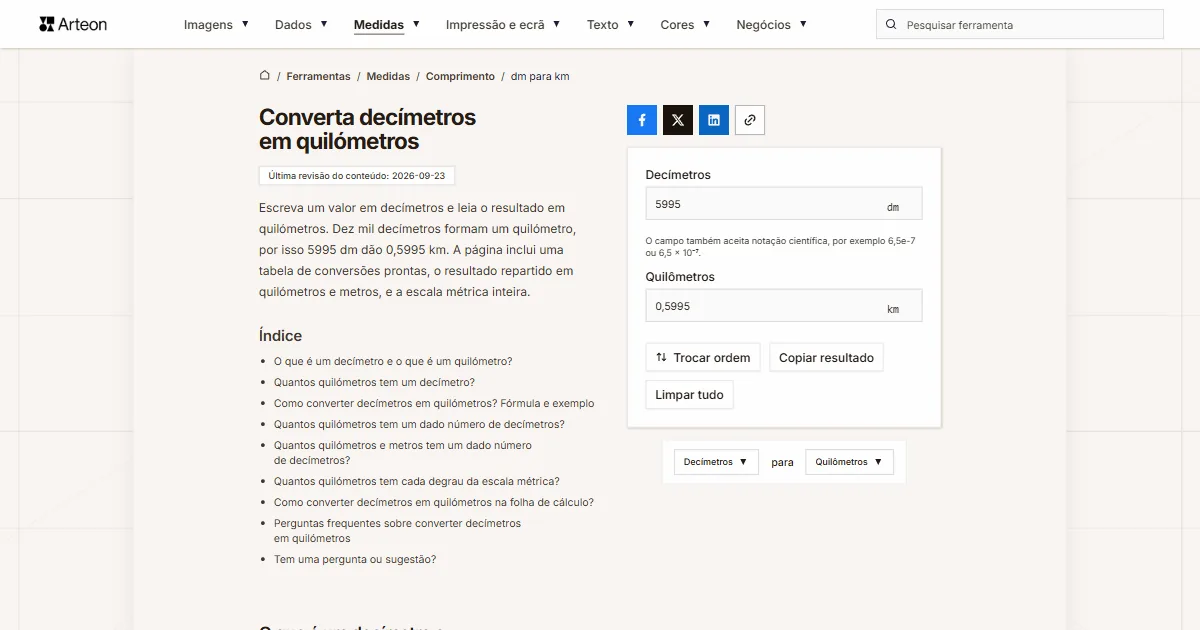This screenshot has width=1200, height=630.
Task: Share page on Facebook
Action: (642, 120)
